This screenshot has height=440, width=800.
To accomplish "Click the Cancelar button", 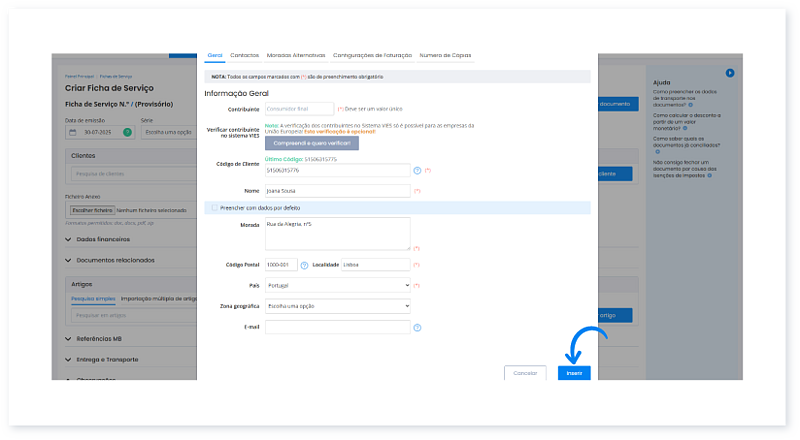I will point(525,372).
